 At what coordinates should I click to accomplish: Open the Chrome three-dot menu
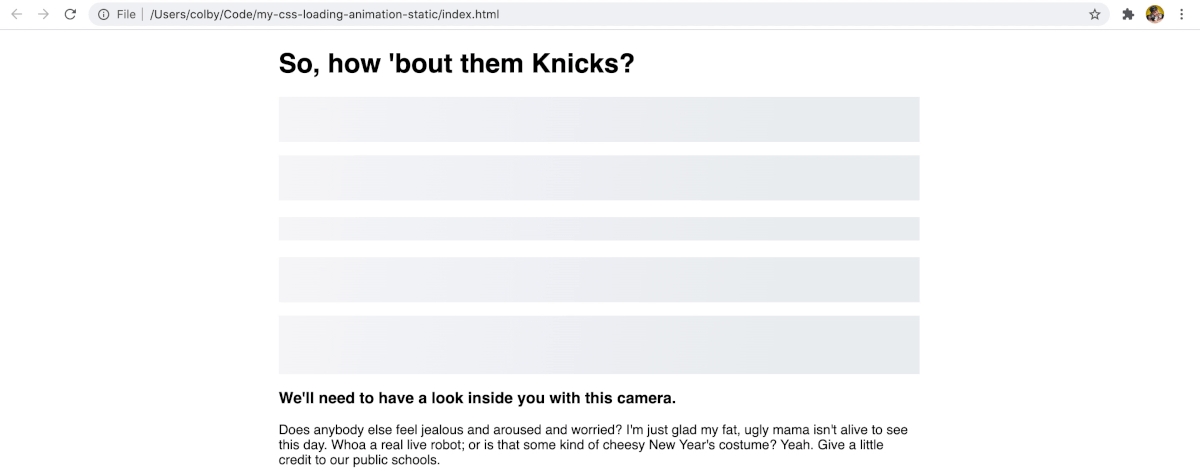(1182, 15)
